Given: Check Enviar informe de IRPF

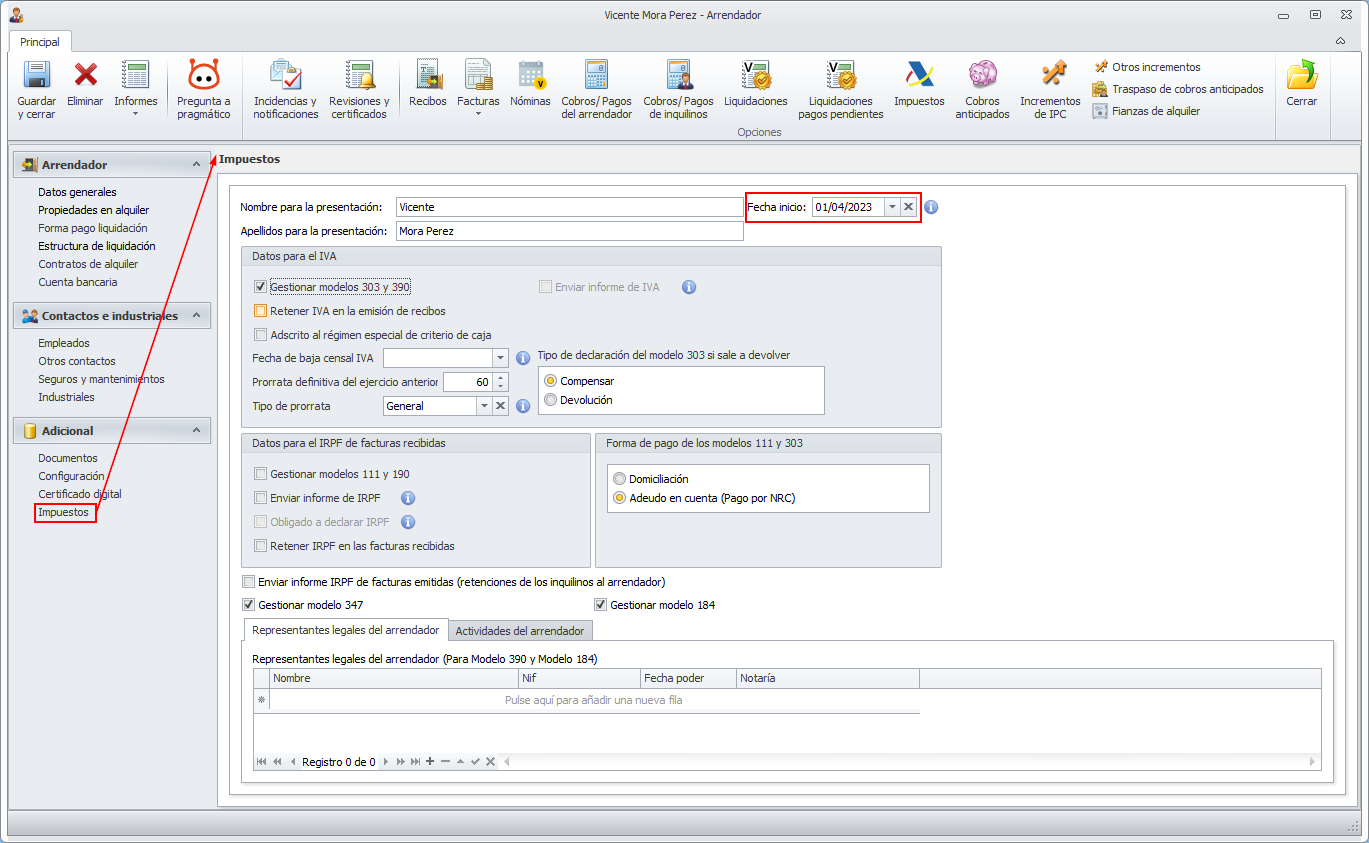Looking at the screenshot, I should (261, 498).
